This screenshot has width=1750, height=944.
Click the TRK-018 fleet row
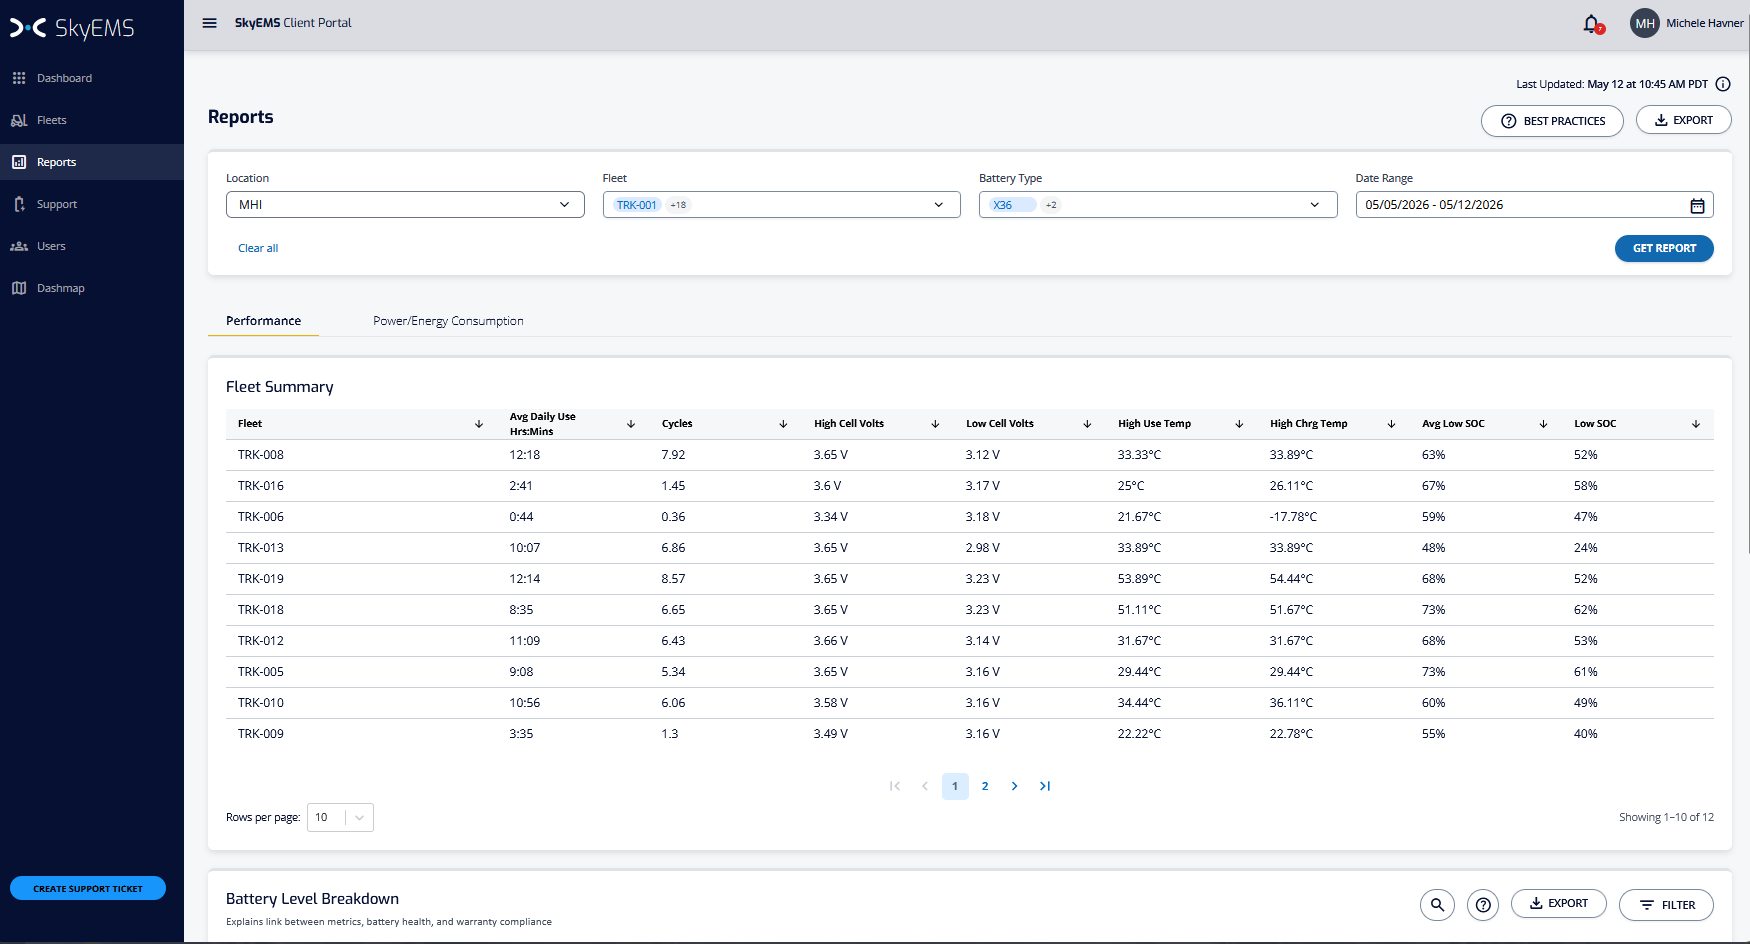pos(970,610)
